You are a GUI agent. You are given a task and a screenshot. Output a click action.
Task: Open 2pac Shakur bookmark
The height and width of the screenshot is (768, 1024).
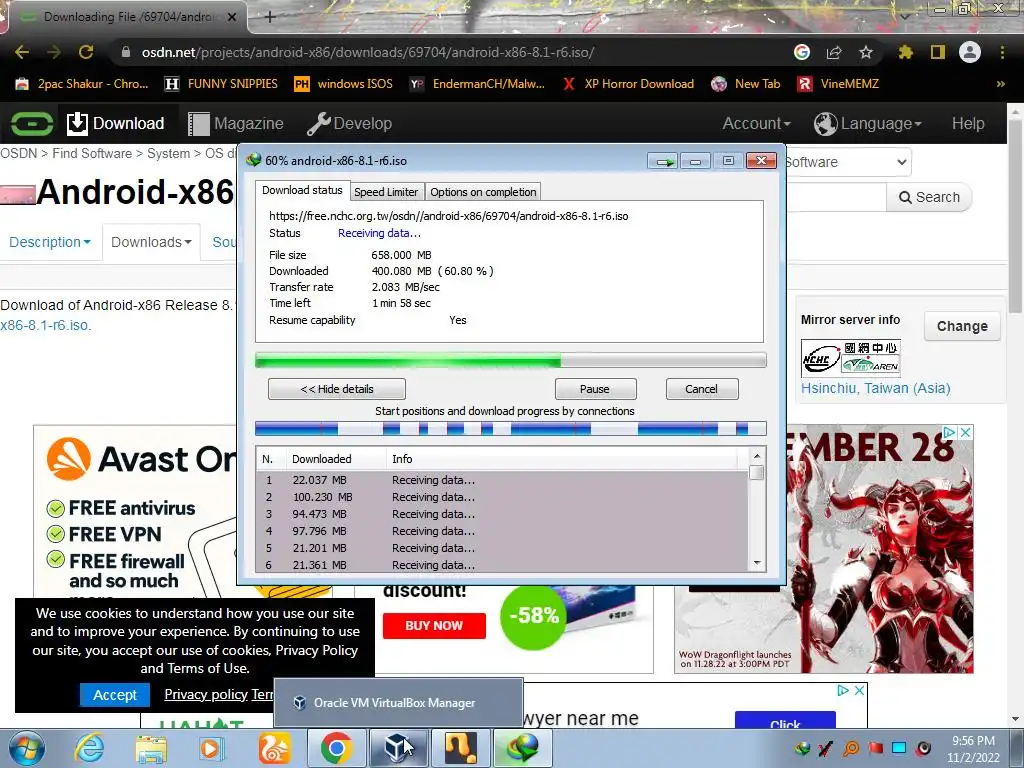click(82, 84)
